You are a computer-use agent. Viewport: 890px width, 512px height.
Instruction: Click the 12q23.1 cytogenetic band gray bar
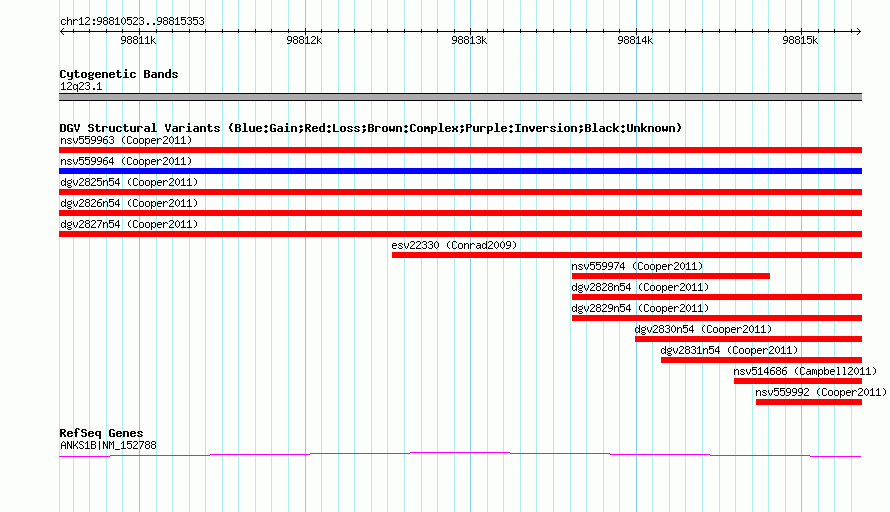click(460, 97)
